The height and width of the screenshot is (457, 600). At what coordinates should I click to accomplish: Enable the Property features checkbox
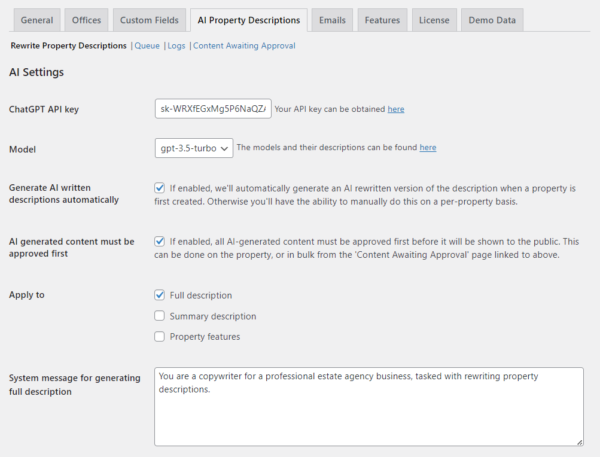(x=160, y=336)
